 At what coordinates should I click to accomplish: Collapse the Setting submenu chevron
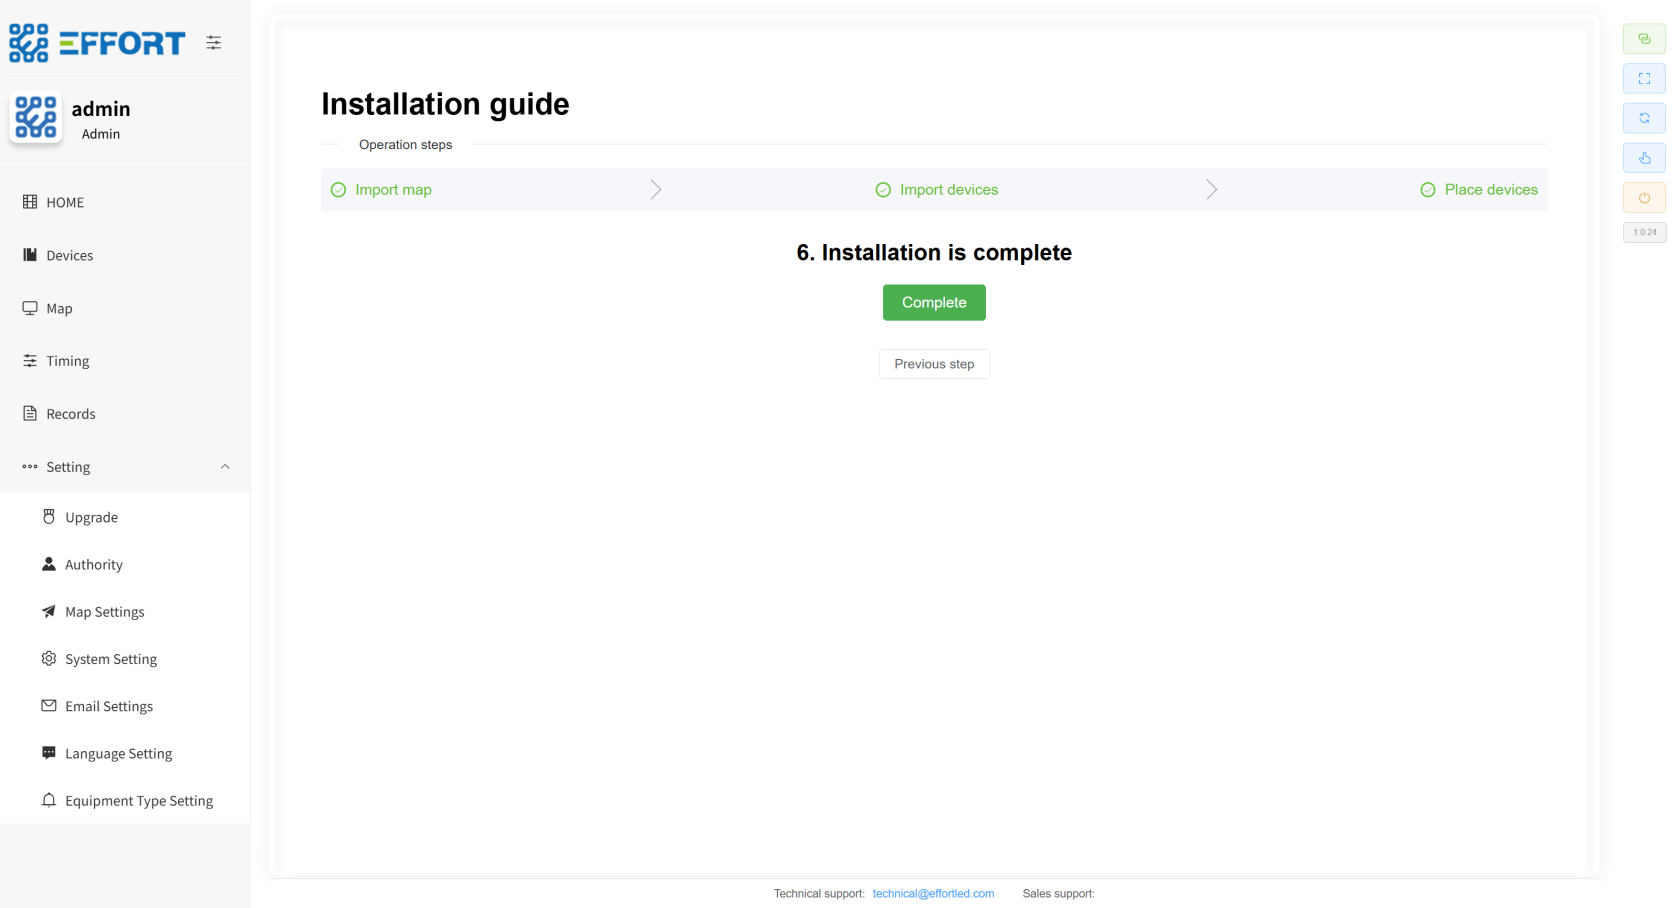point(225,467)
